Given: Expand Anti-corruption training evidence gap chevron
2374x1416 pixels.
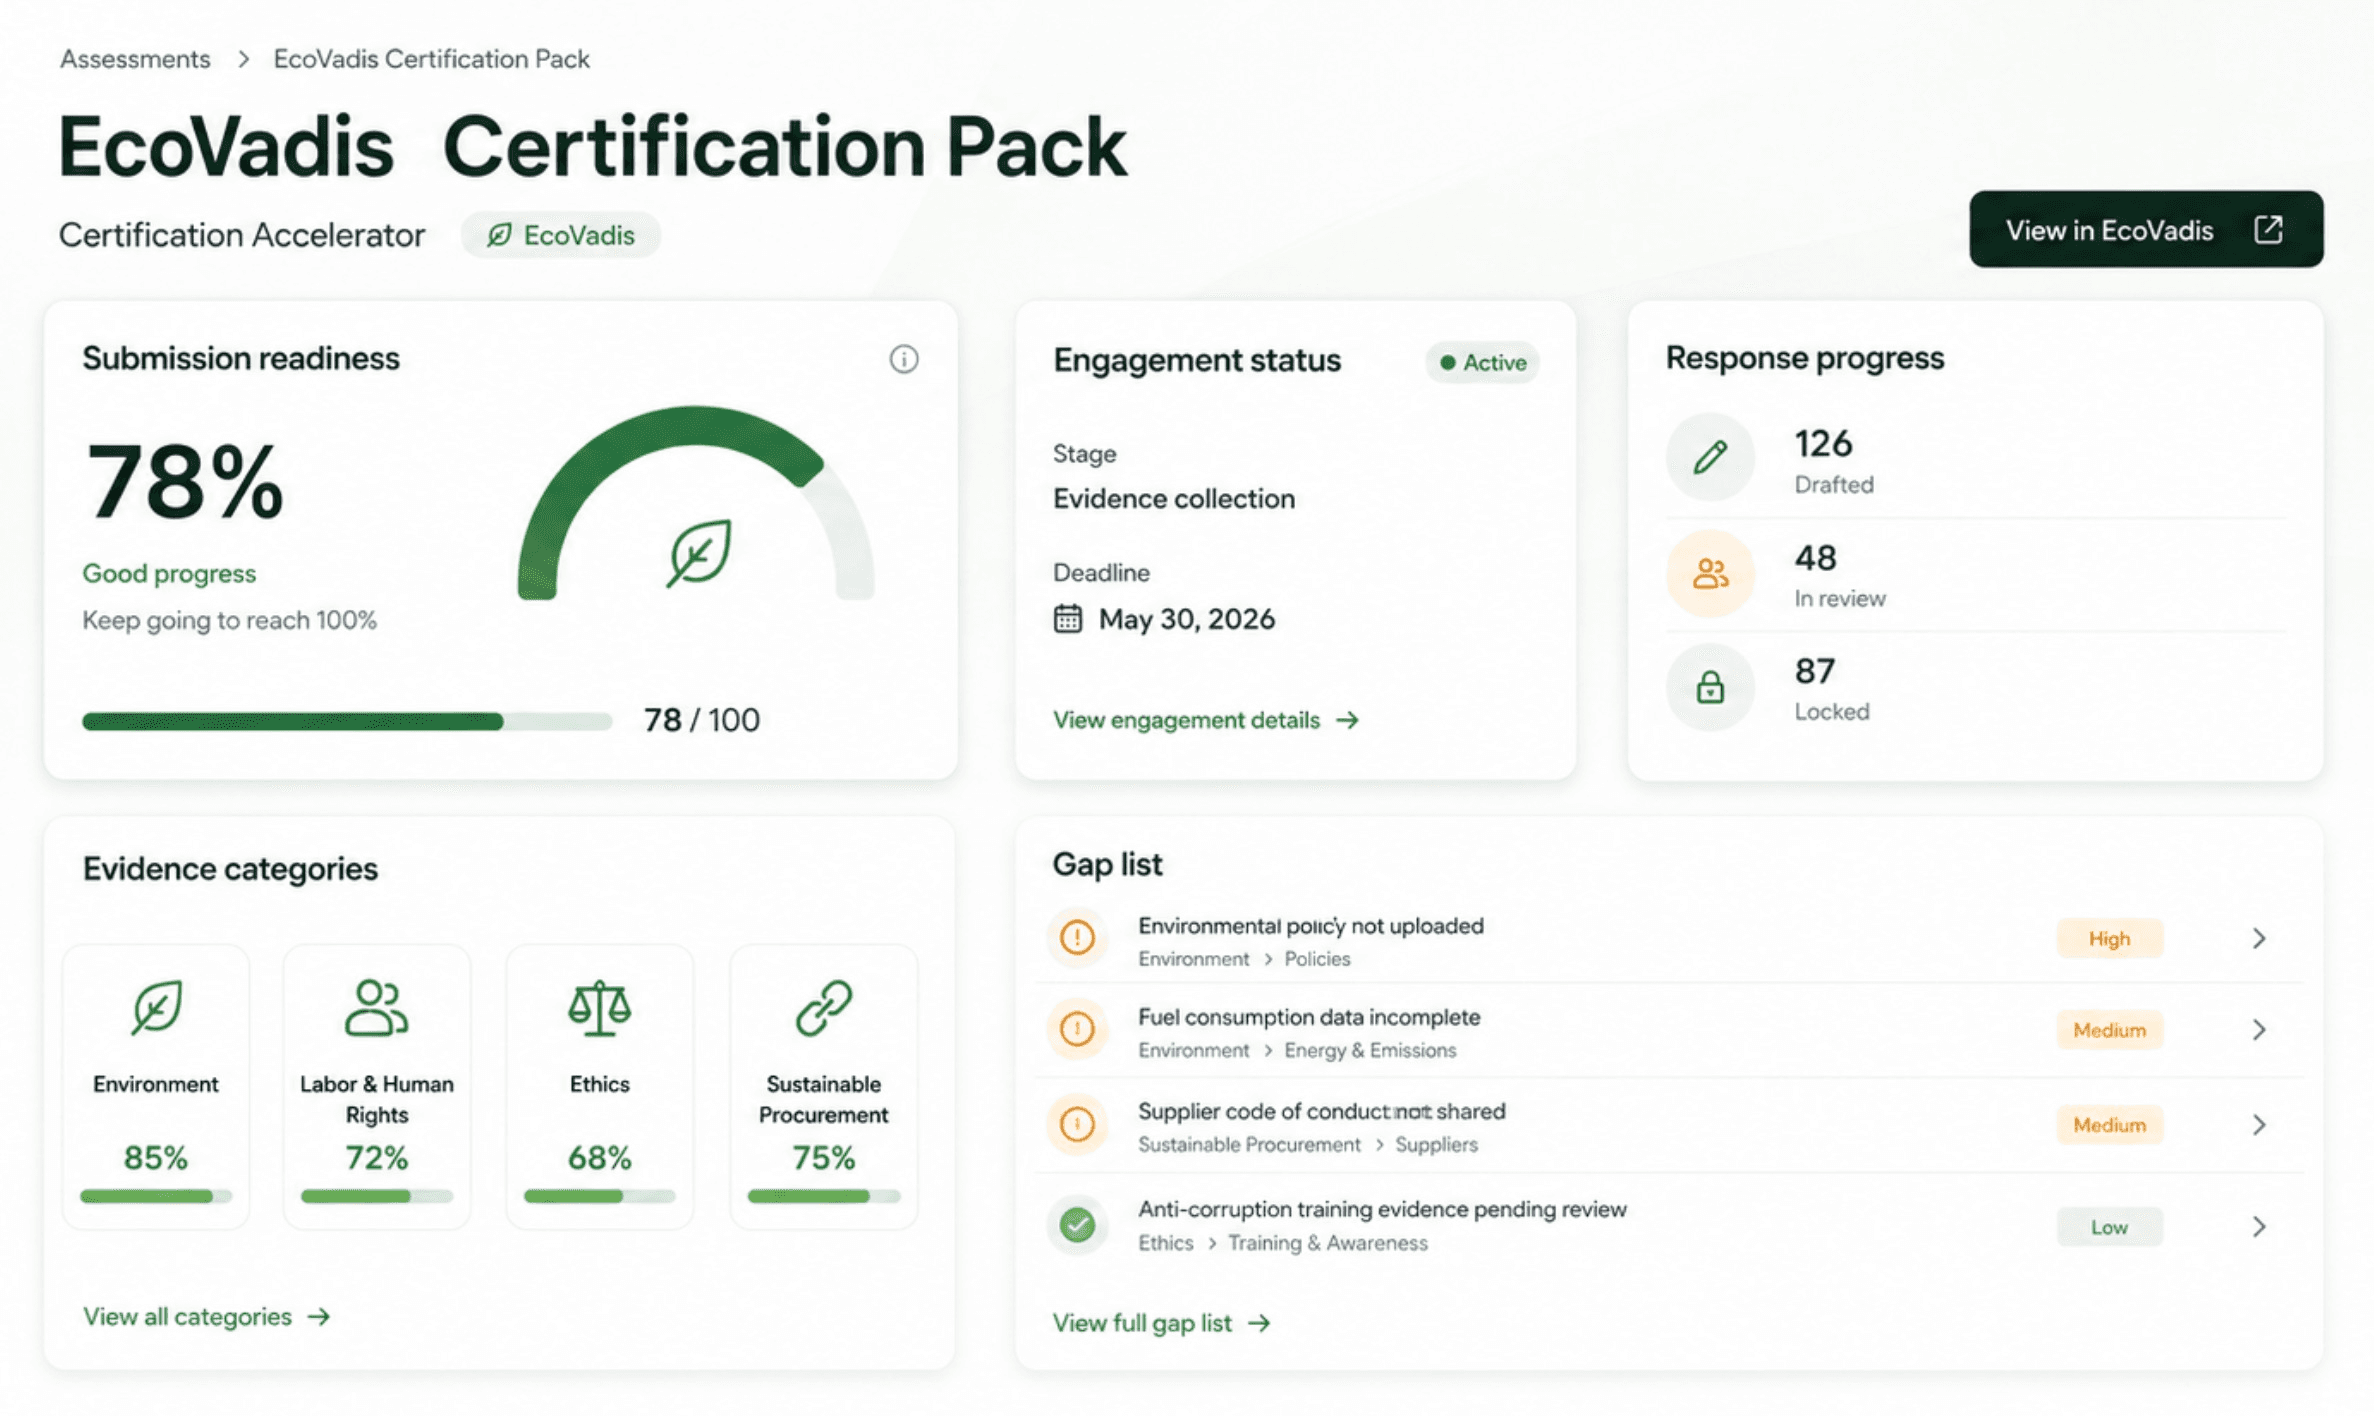Looking at the screenshot, I should (2259, 1227).
